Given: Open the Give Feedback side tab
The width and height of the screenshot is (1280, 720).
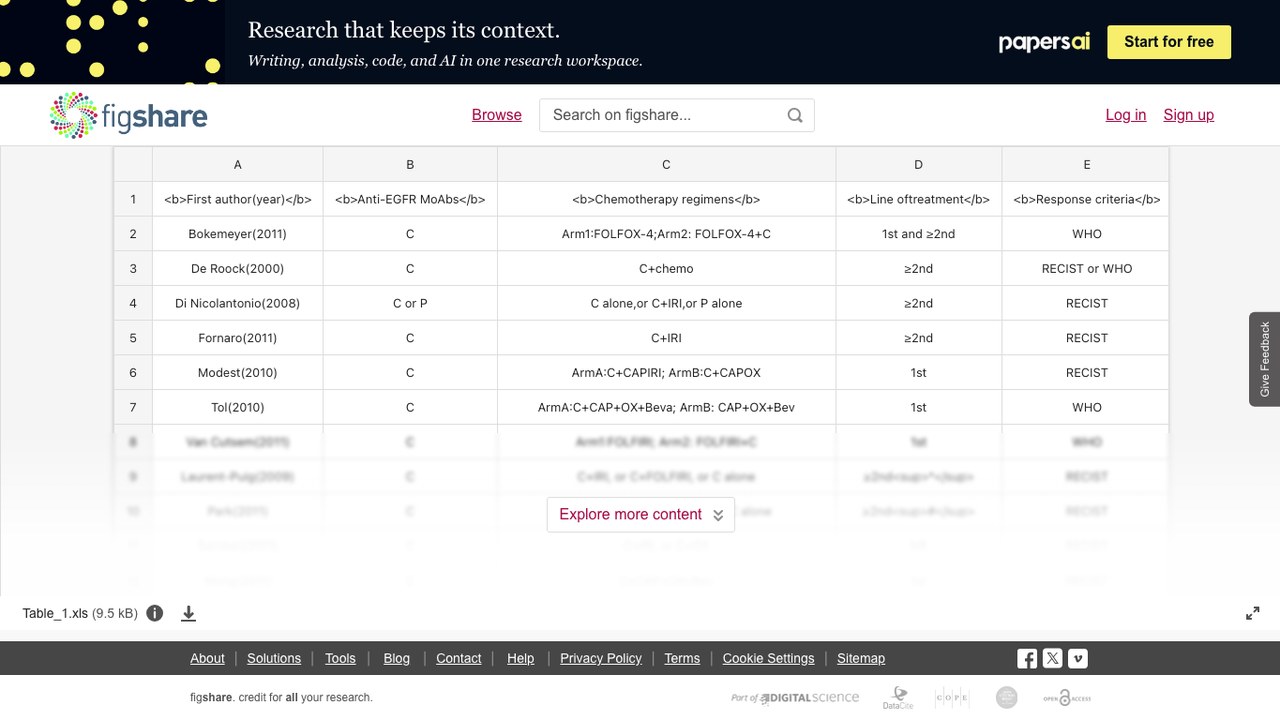Looking at the screenshot, I should coord(1265,359).
